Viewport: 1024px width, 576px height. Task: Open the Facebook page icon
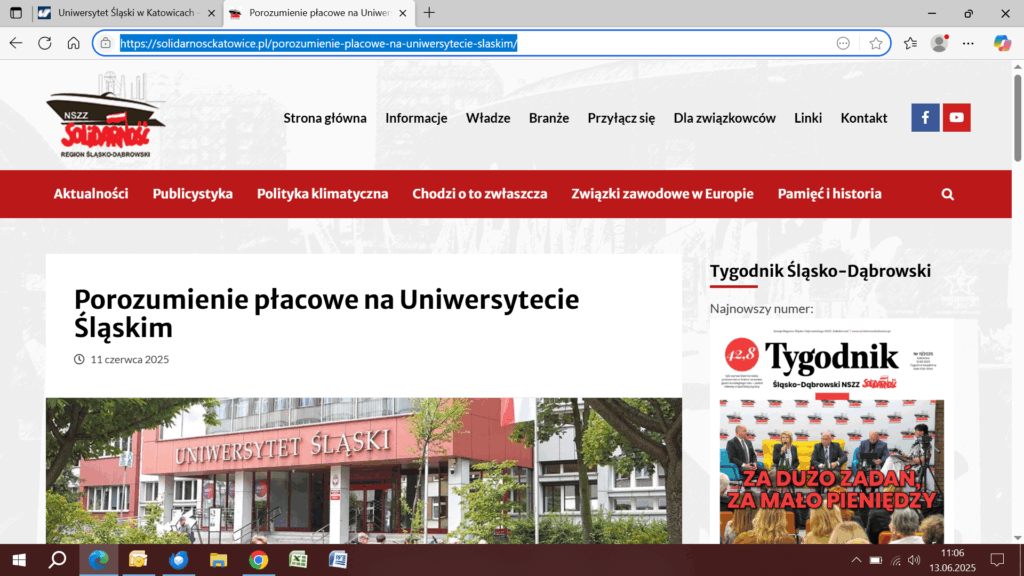point(925,118)
